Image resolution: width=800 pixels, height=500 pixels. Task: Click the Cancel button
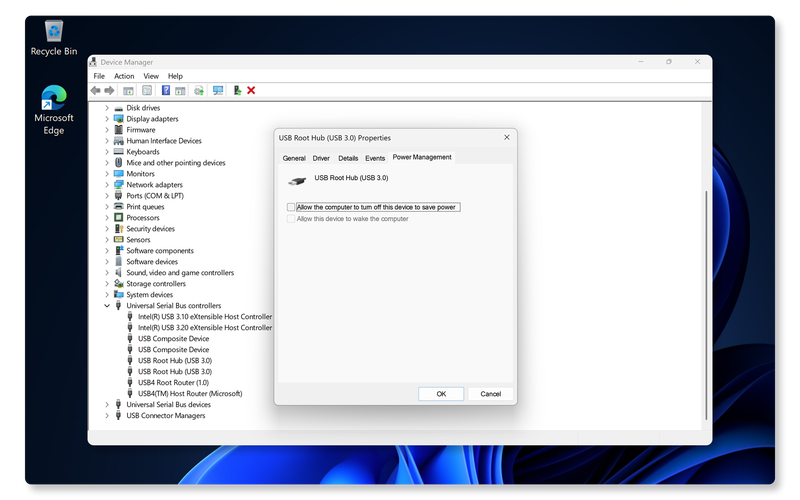[x=490, y=394]
